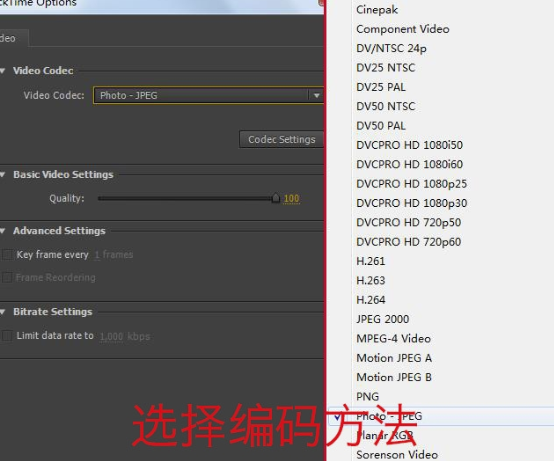Enable Limit data rate to checkbox

pyautogui.click(x=7, y=336)
